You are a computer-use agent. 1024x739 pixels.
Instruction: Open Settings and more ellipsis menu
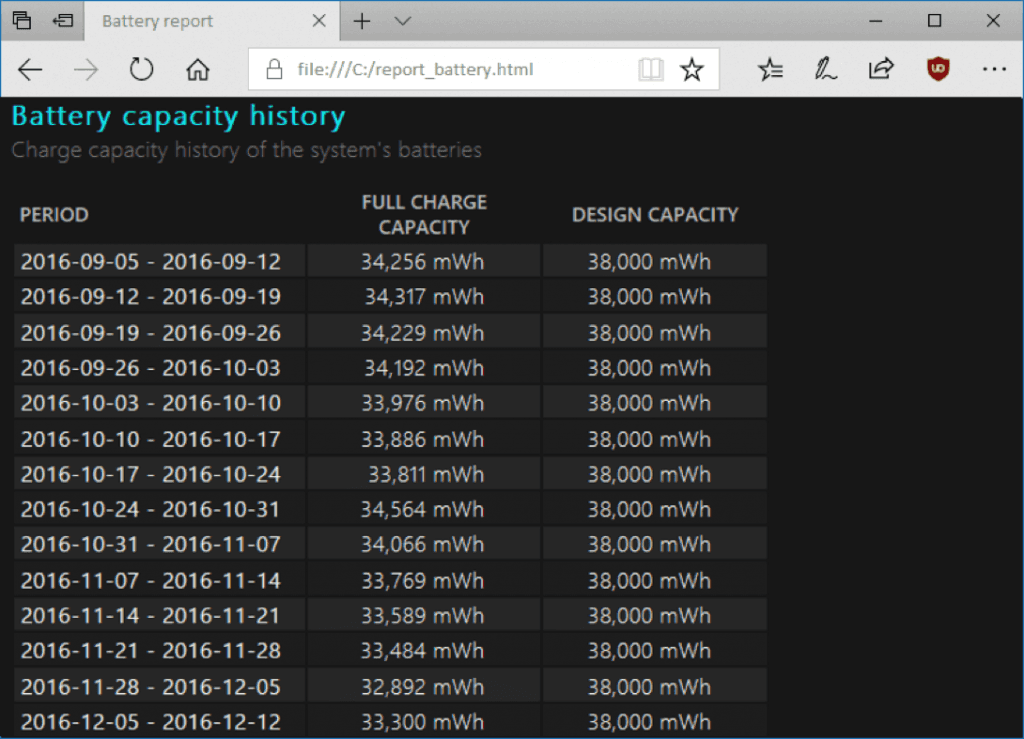[993, 69]
